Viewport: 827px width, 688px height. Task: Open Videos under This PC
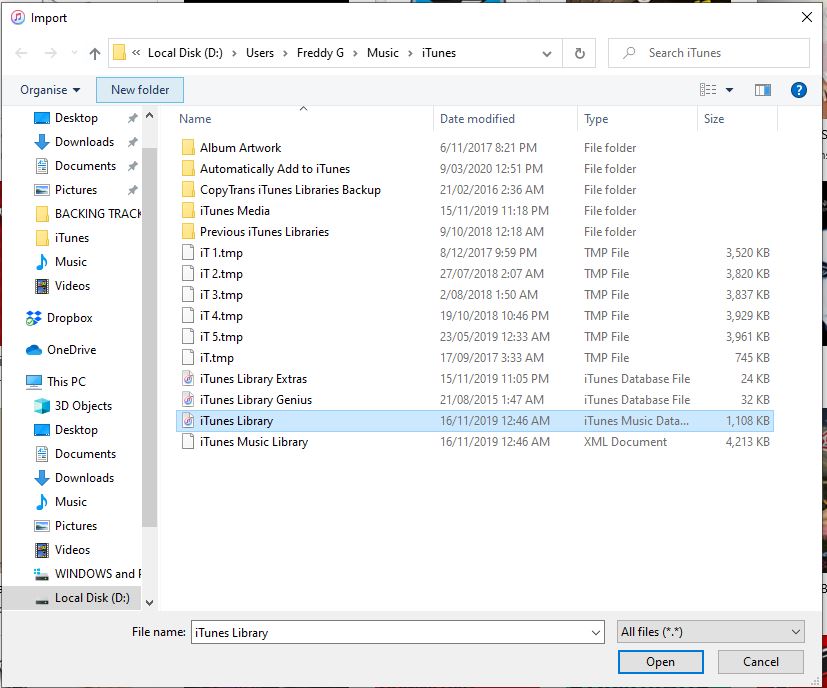[x=72, y=550]
